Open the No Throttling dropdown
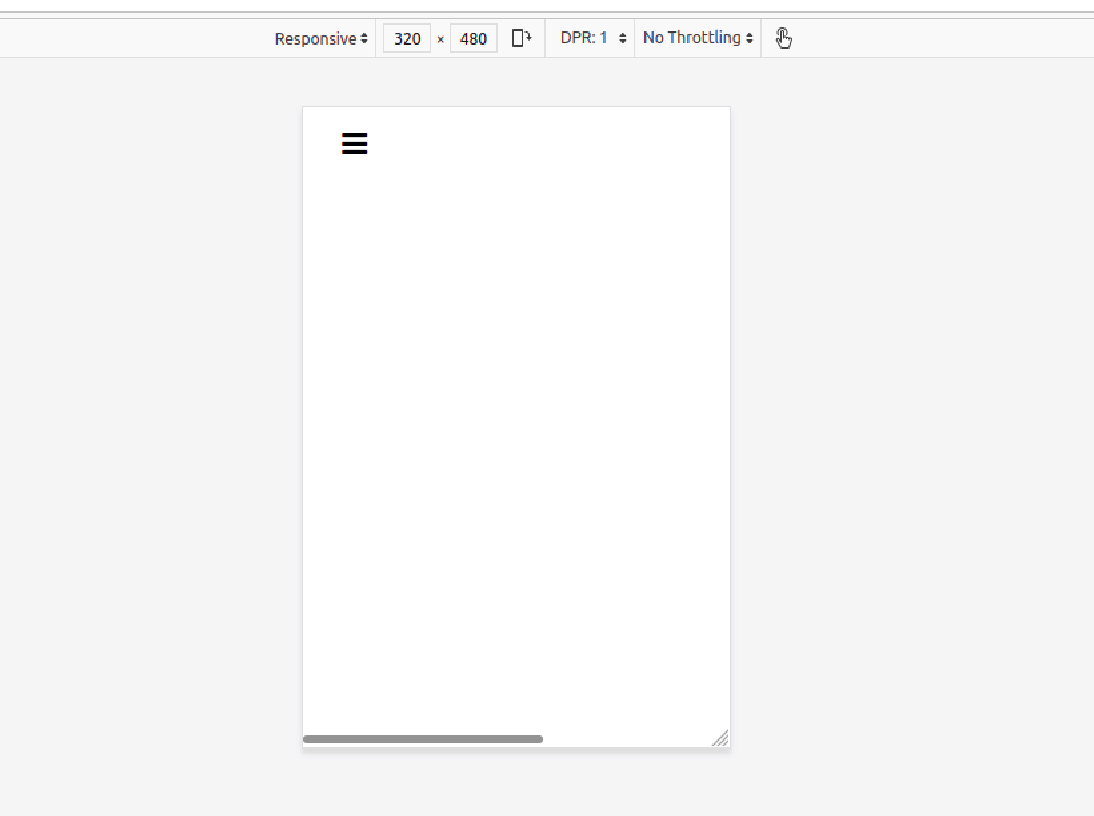The width and height of the screenshot is (1094, 816). (698, 38)
